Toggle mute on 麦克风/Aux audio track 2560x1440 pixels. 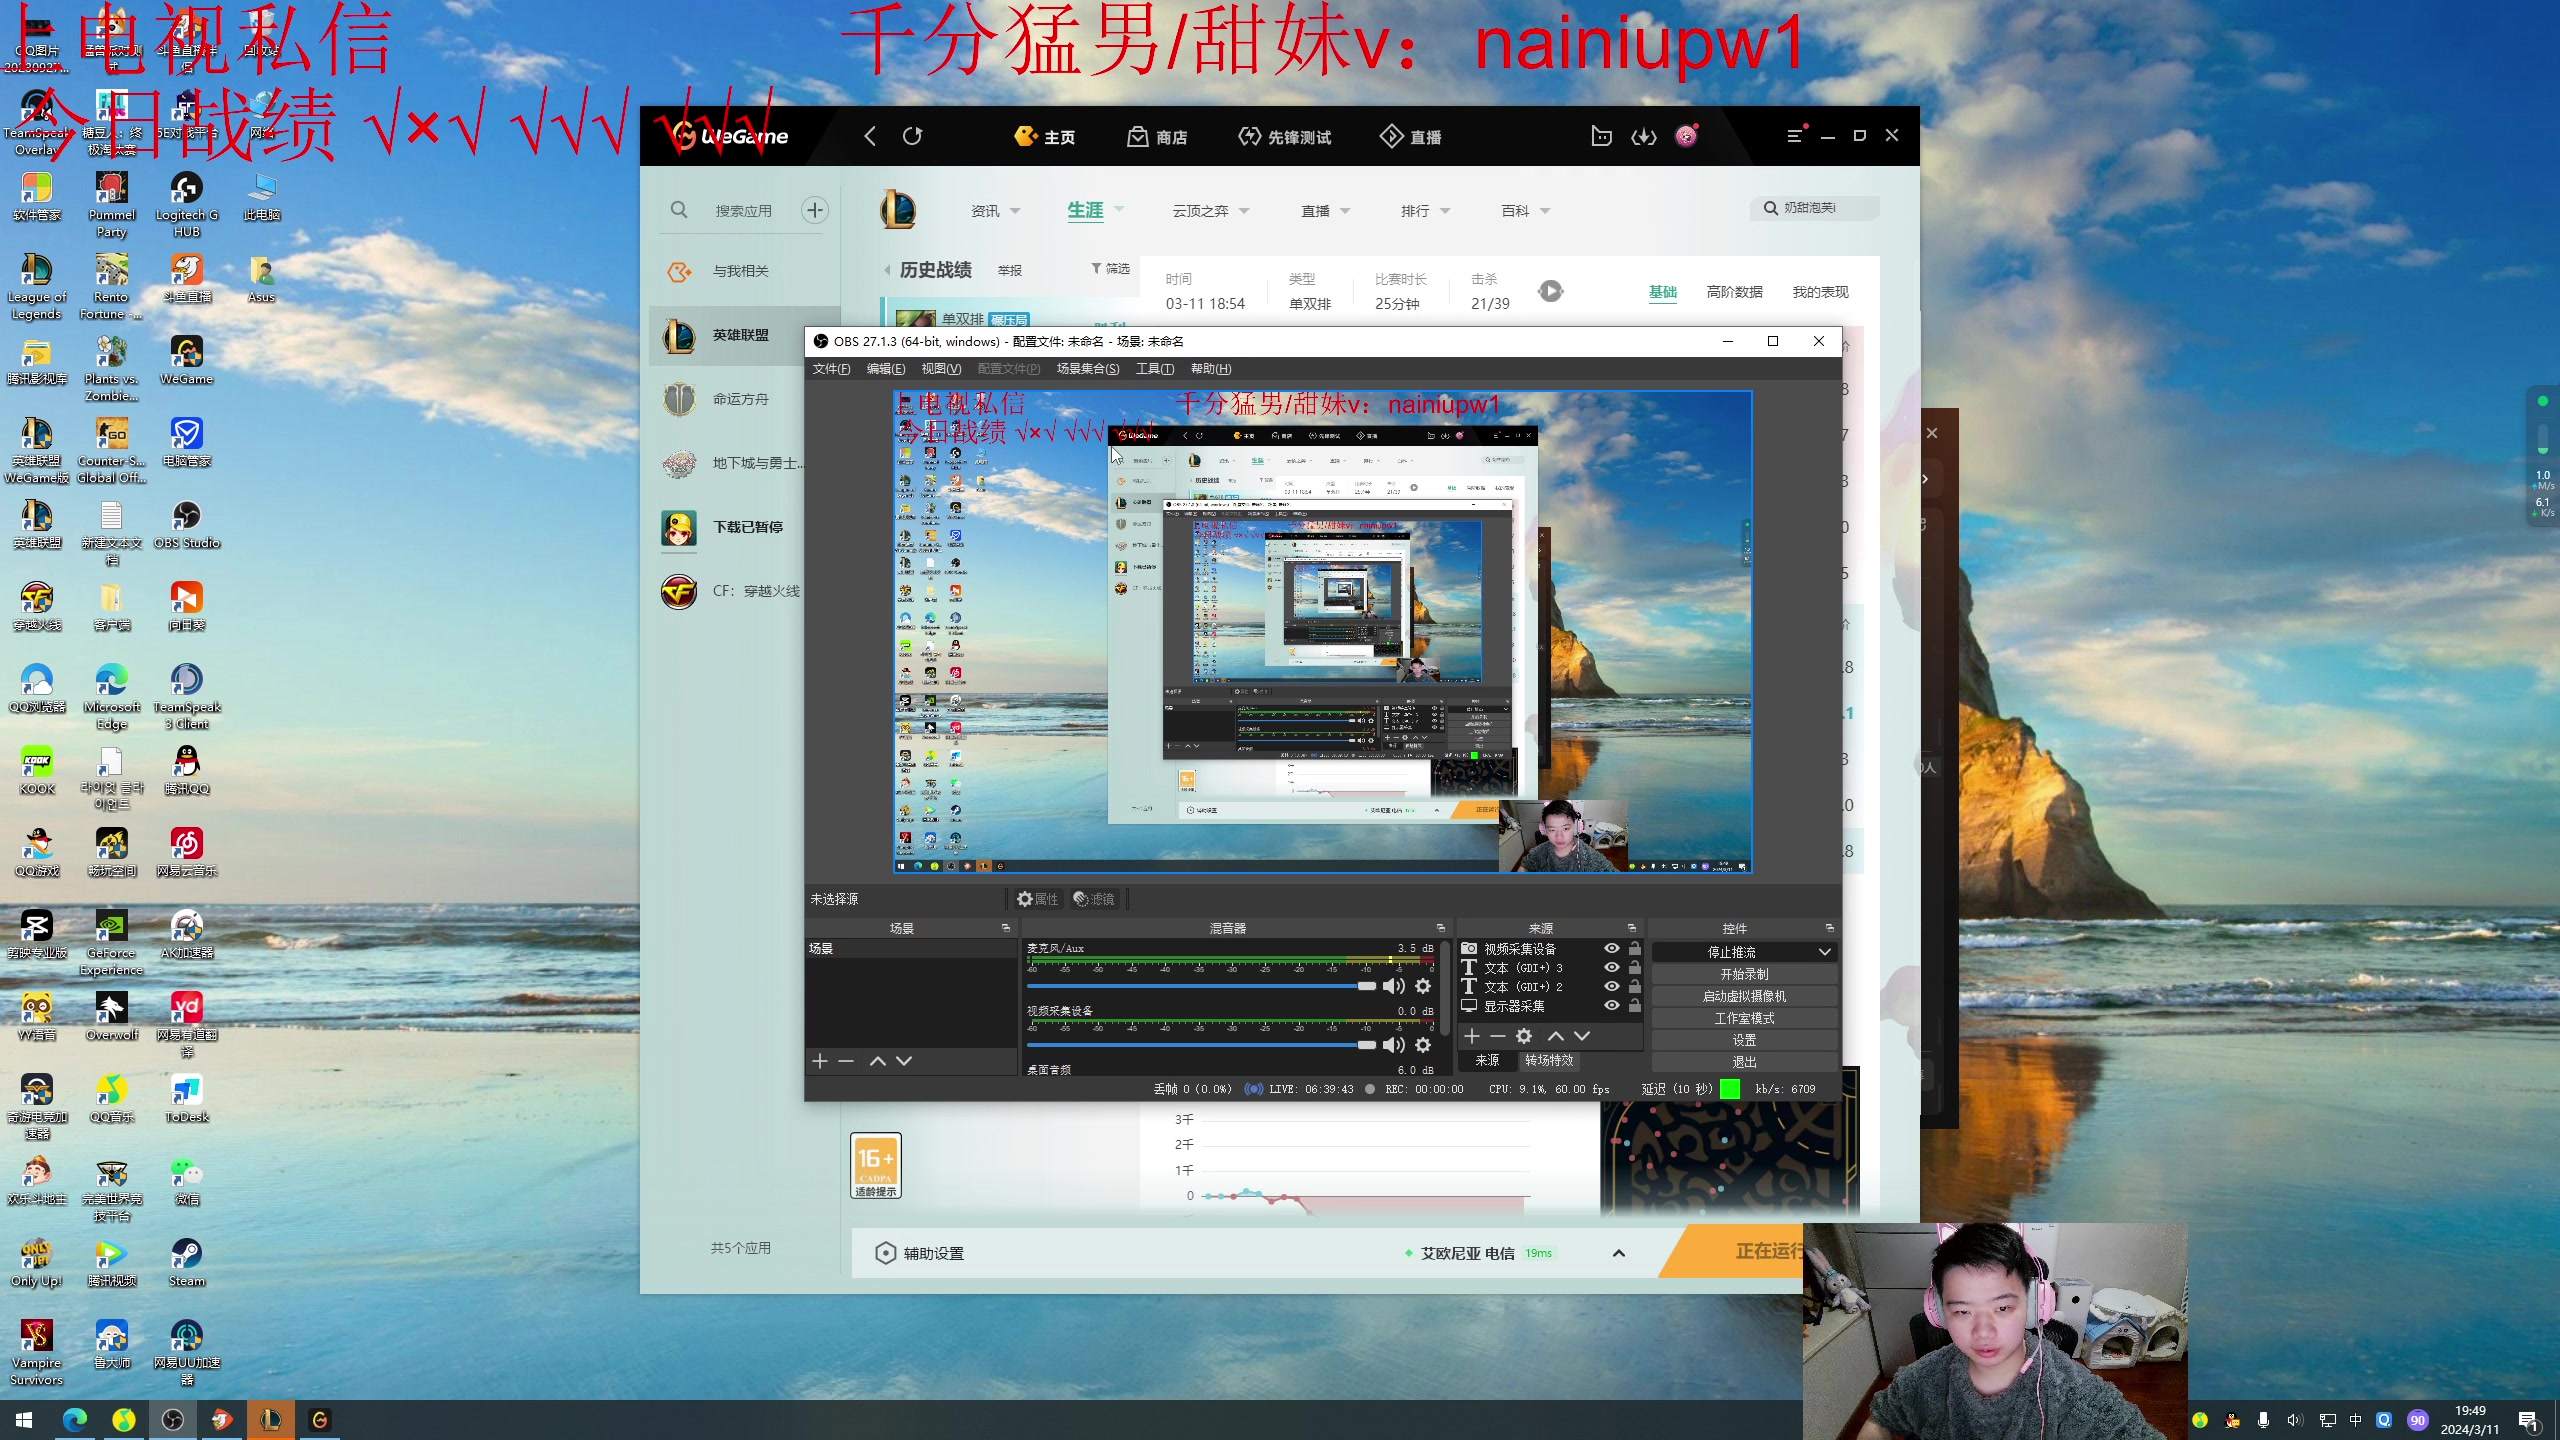coord(1394,985)
